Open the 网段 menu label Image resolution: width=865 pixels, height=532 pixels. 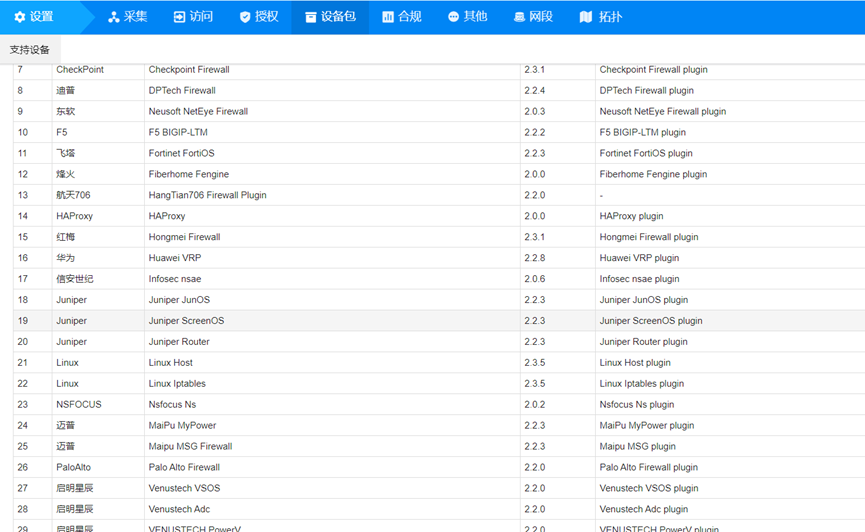(x=541, y=17)
